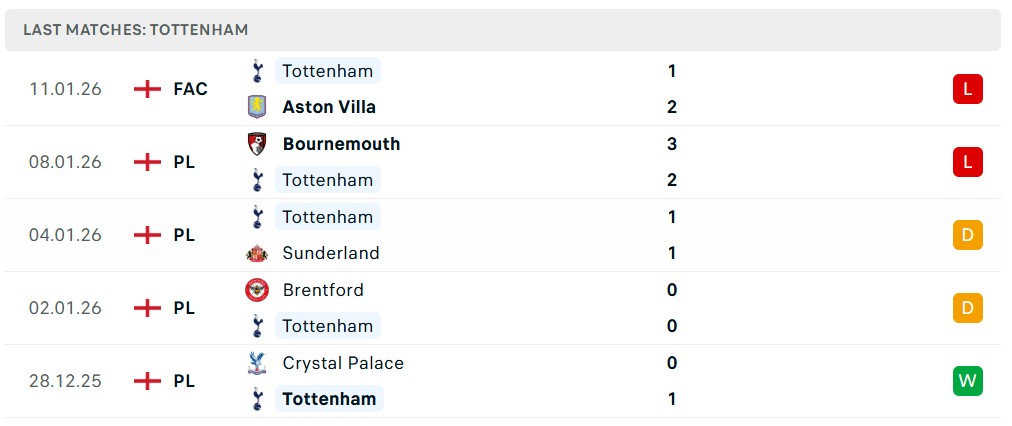This screenshot has width=1012, height=426.
Task: Open the Sunderland team name
Action: point(331,253)
